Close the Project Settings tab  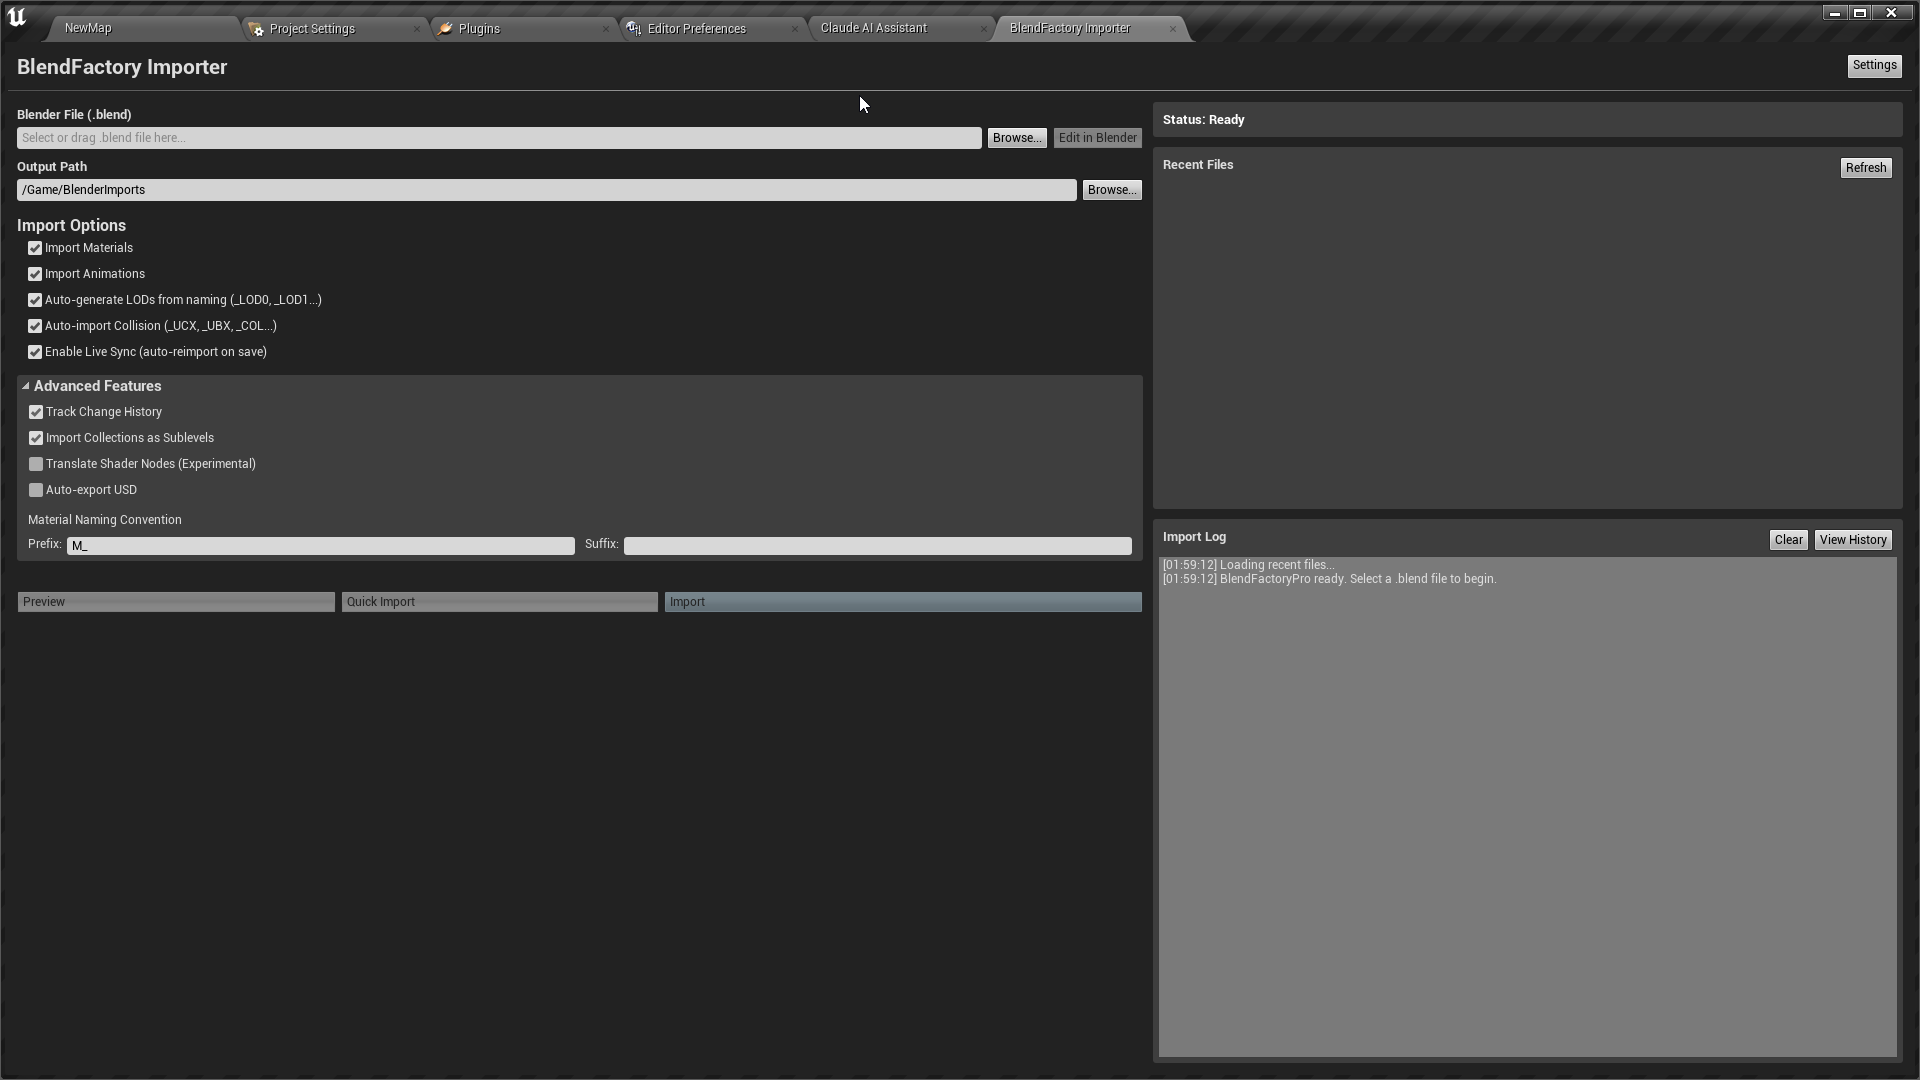[417, 29]
